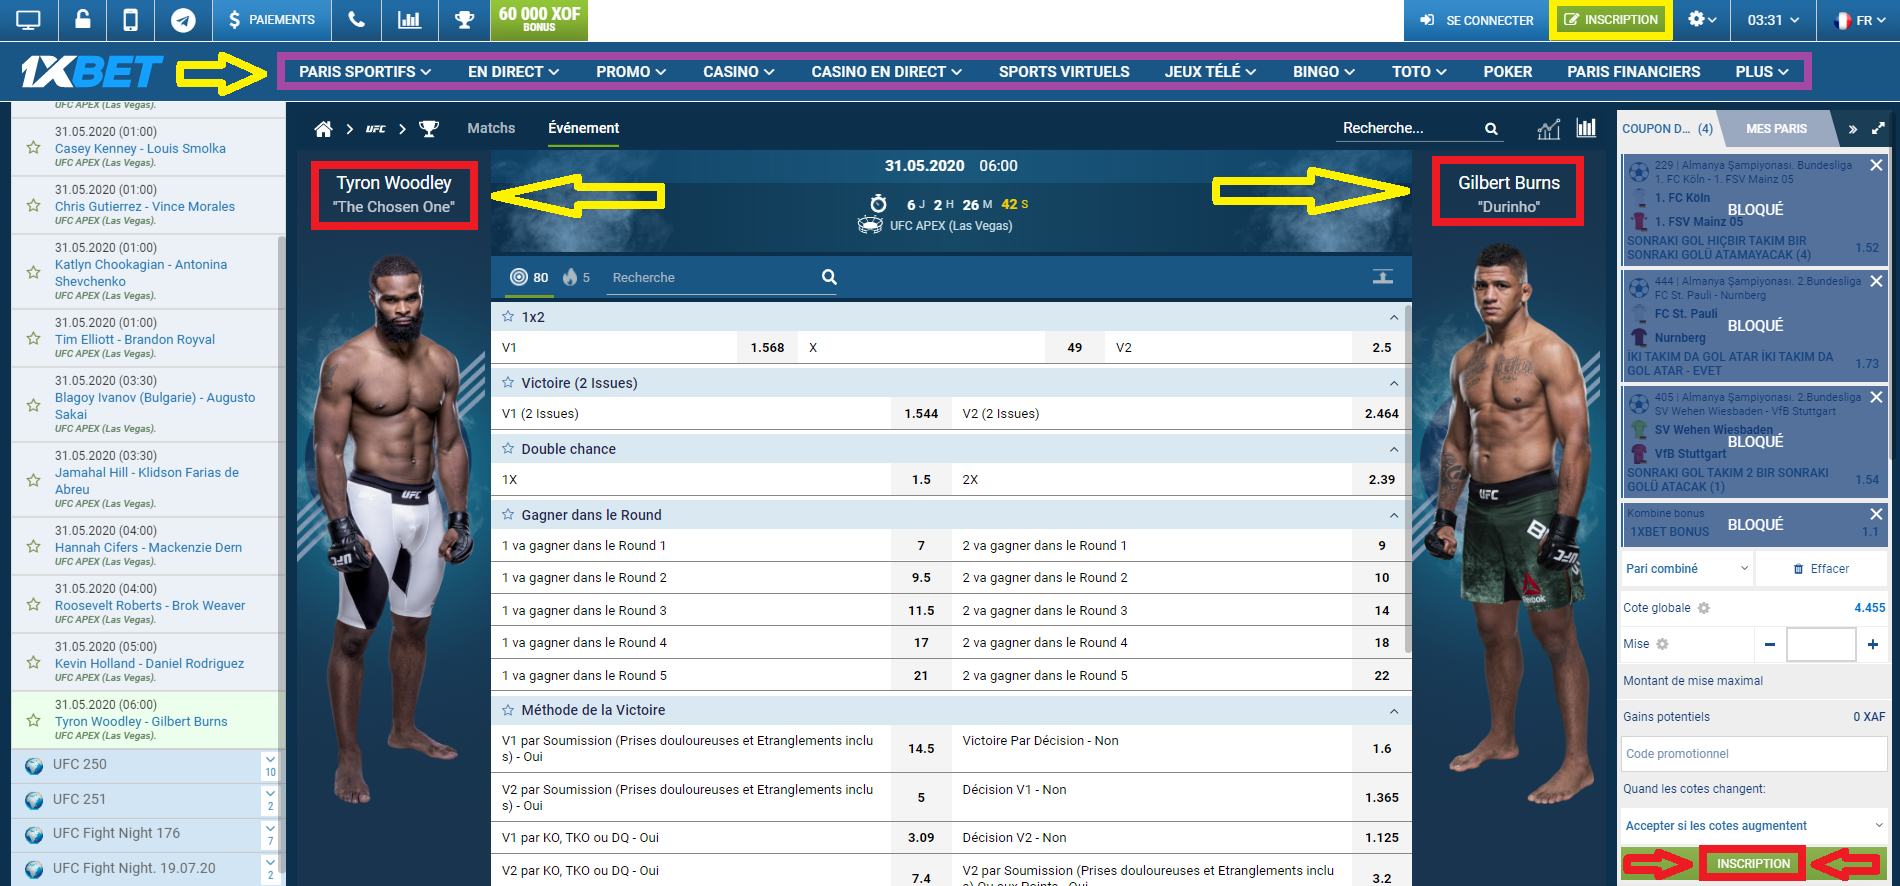The image size is (1900, 886).
Task: Collapse the Méthode de la Victoire section
Action: [x=1393, y=711]
